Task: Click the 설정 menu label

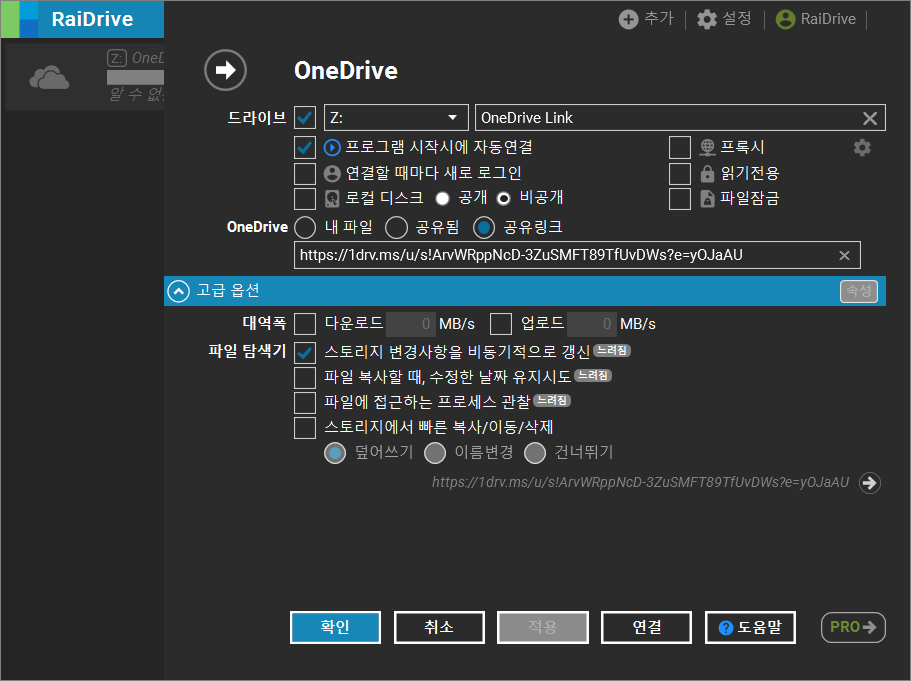Action: (737, 19)
